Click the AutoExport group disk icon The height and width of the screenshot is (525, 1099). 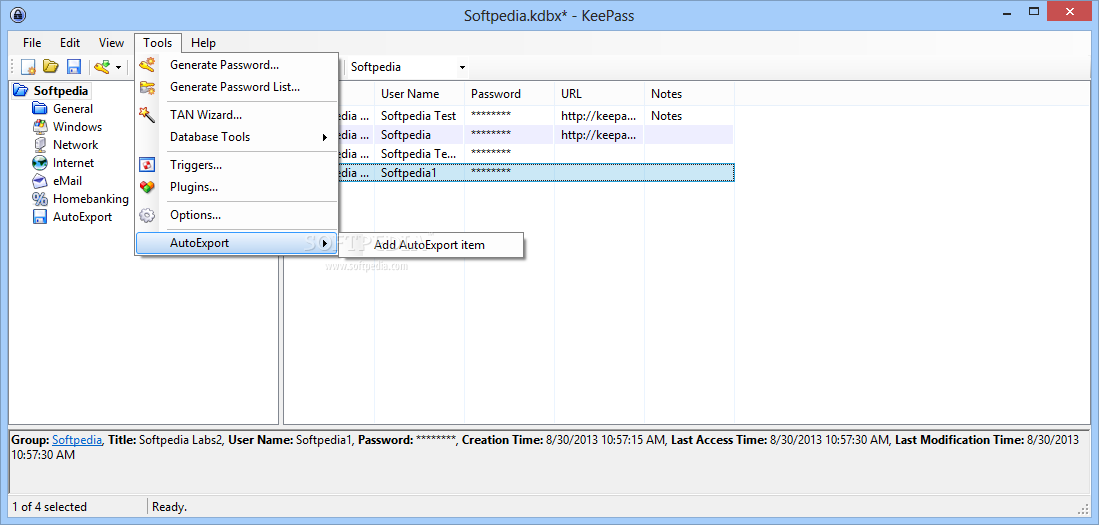pos(40,217)
